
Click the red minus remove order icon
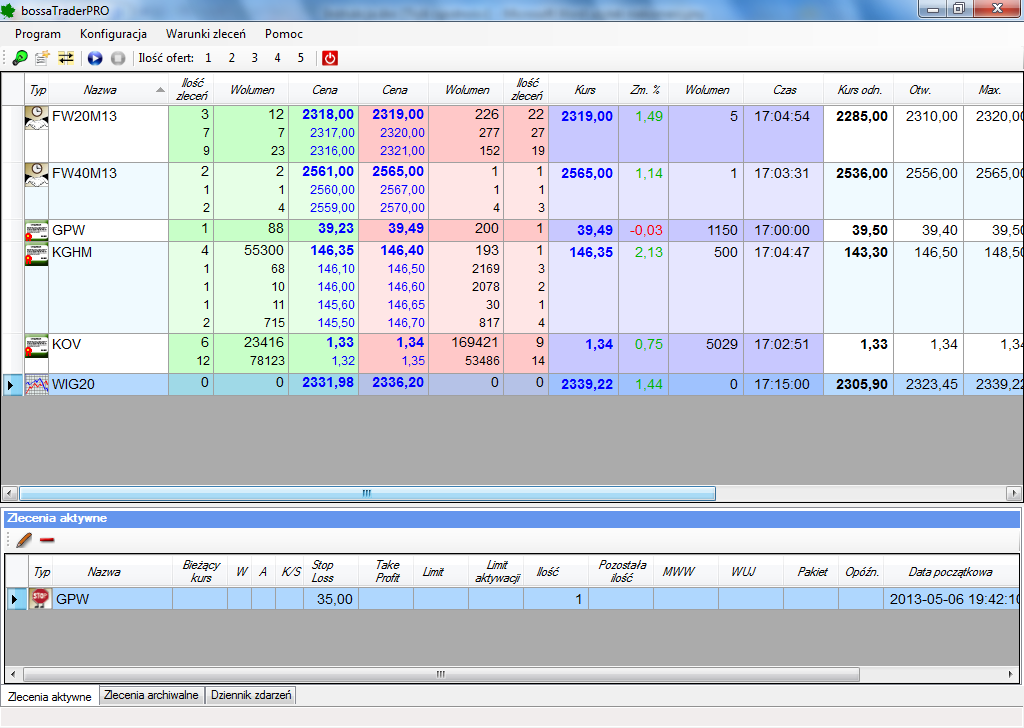[x=47, y=540]
